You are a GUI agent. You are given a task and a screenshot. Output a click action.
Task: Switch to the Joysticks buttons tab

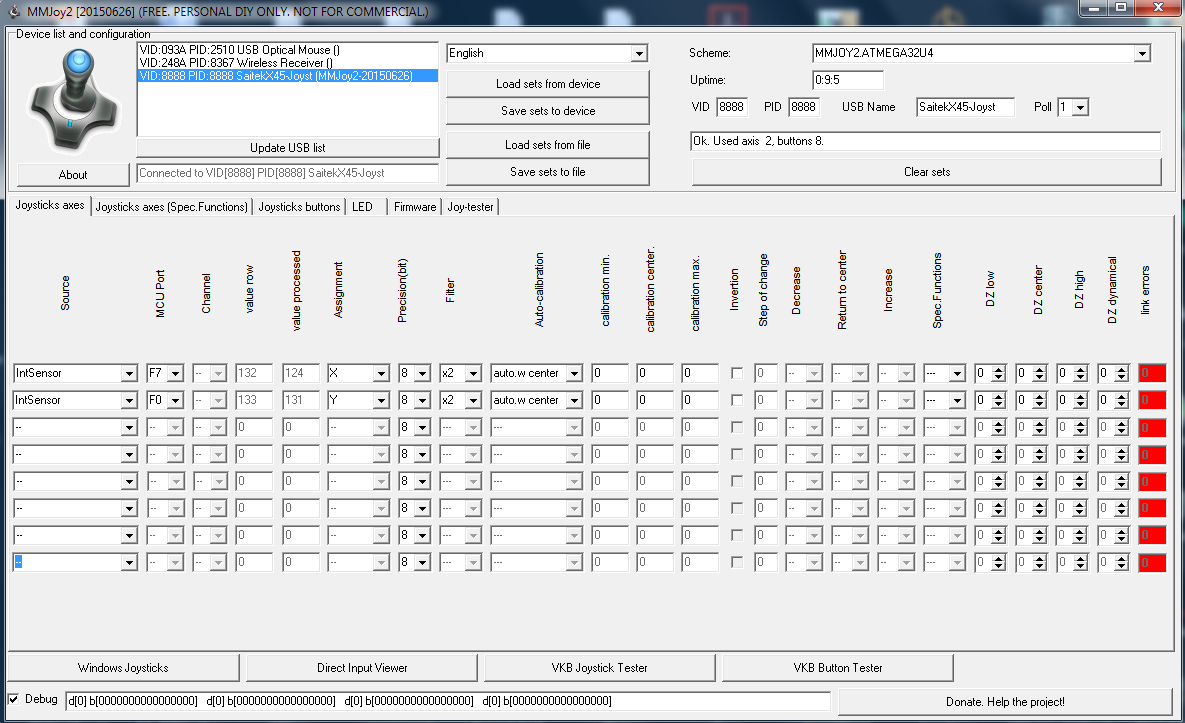(300, 207)
